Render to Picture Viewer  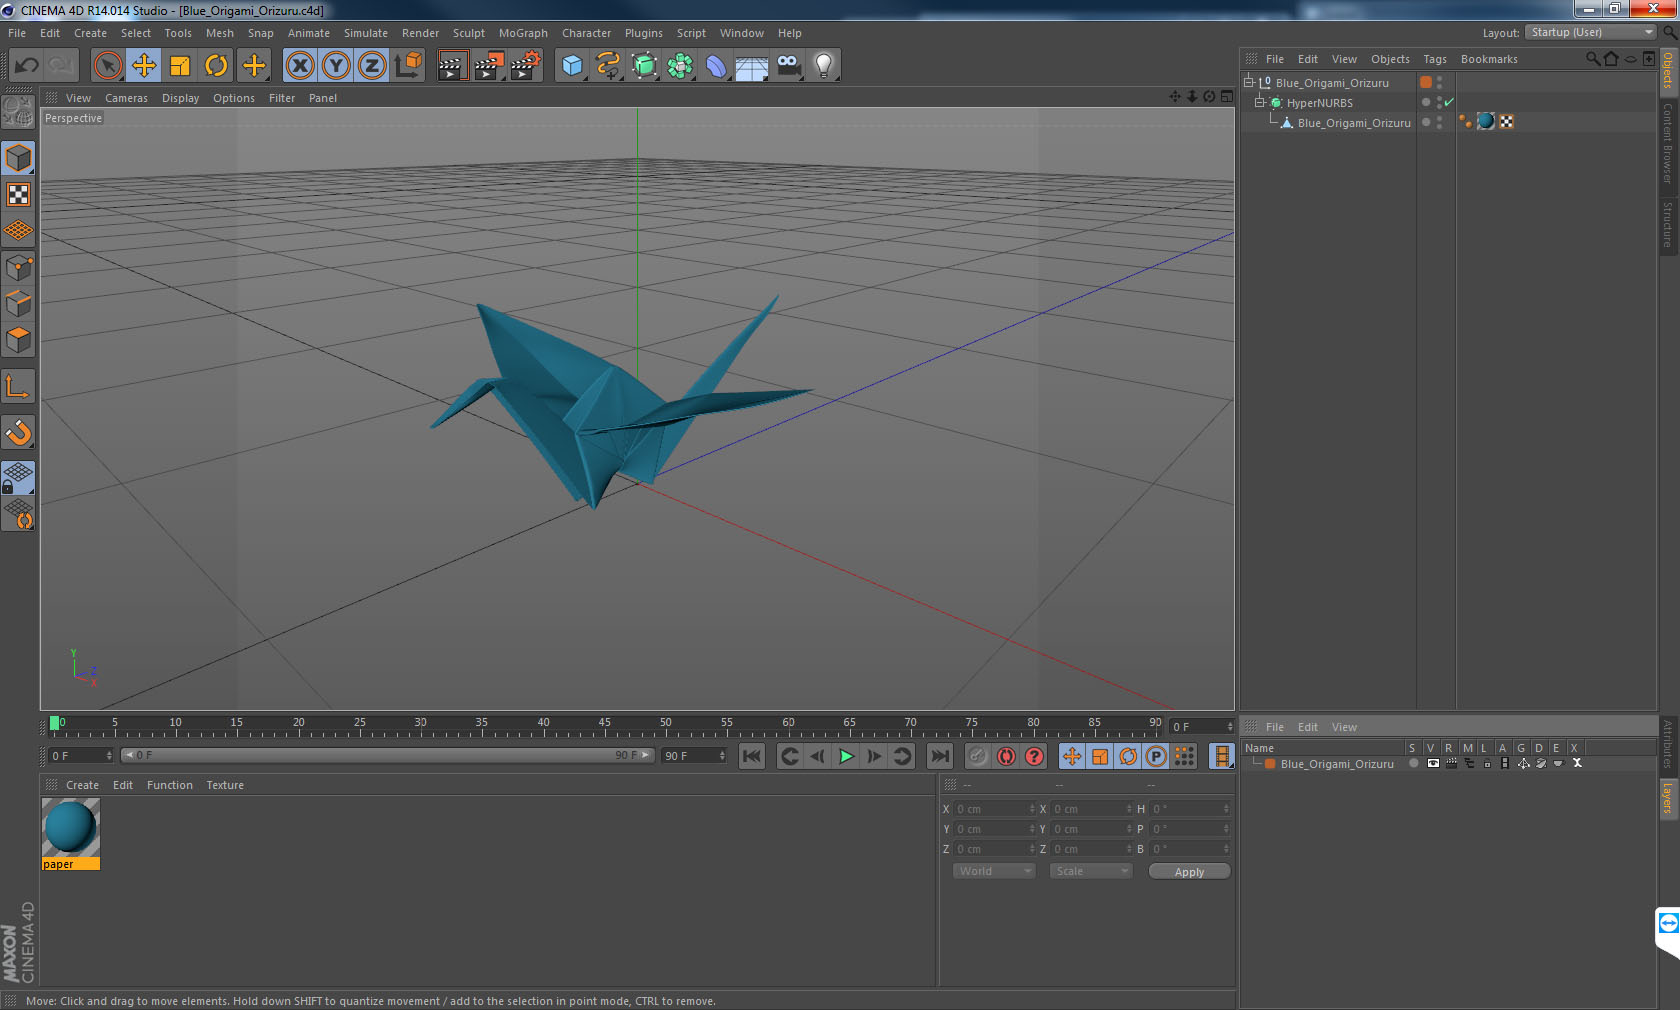point(489,66)
